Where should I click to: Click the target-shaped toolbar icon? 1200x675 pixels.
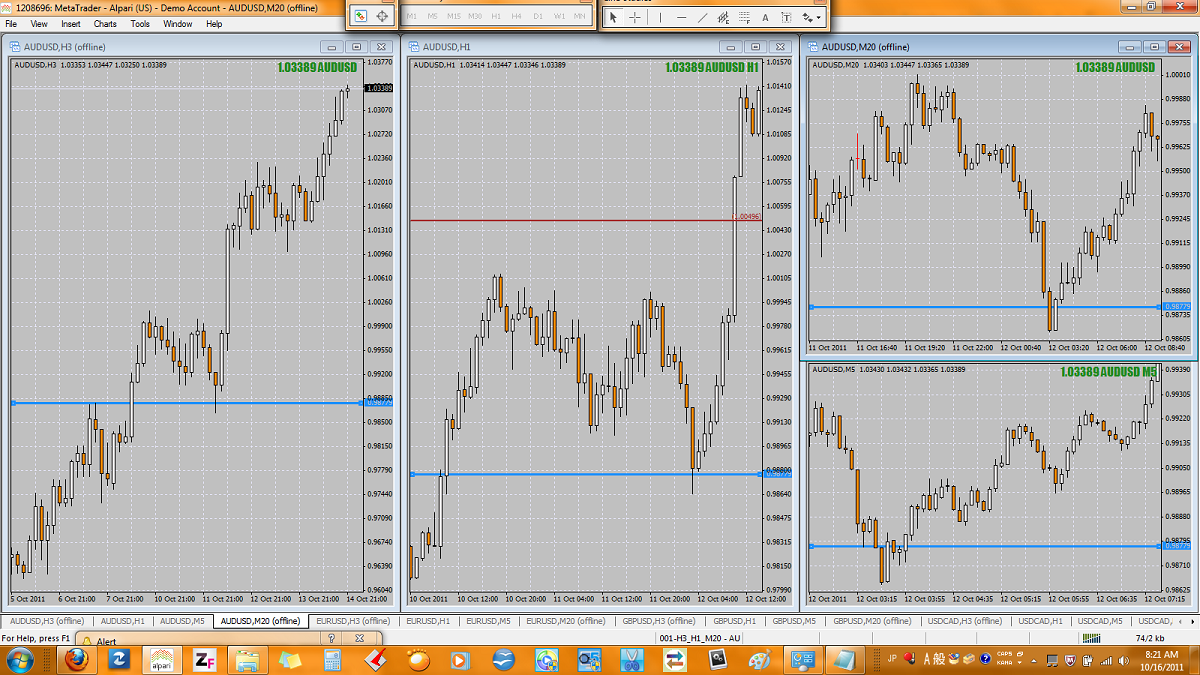click(383, 16)
